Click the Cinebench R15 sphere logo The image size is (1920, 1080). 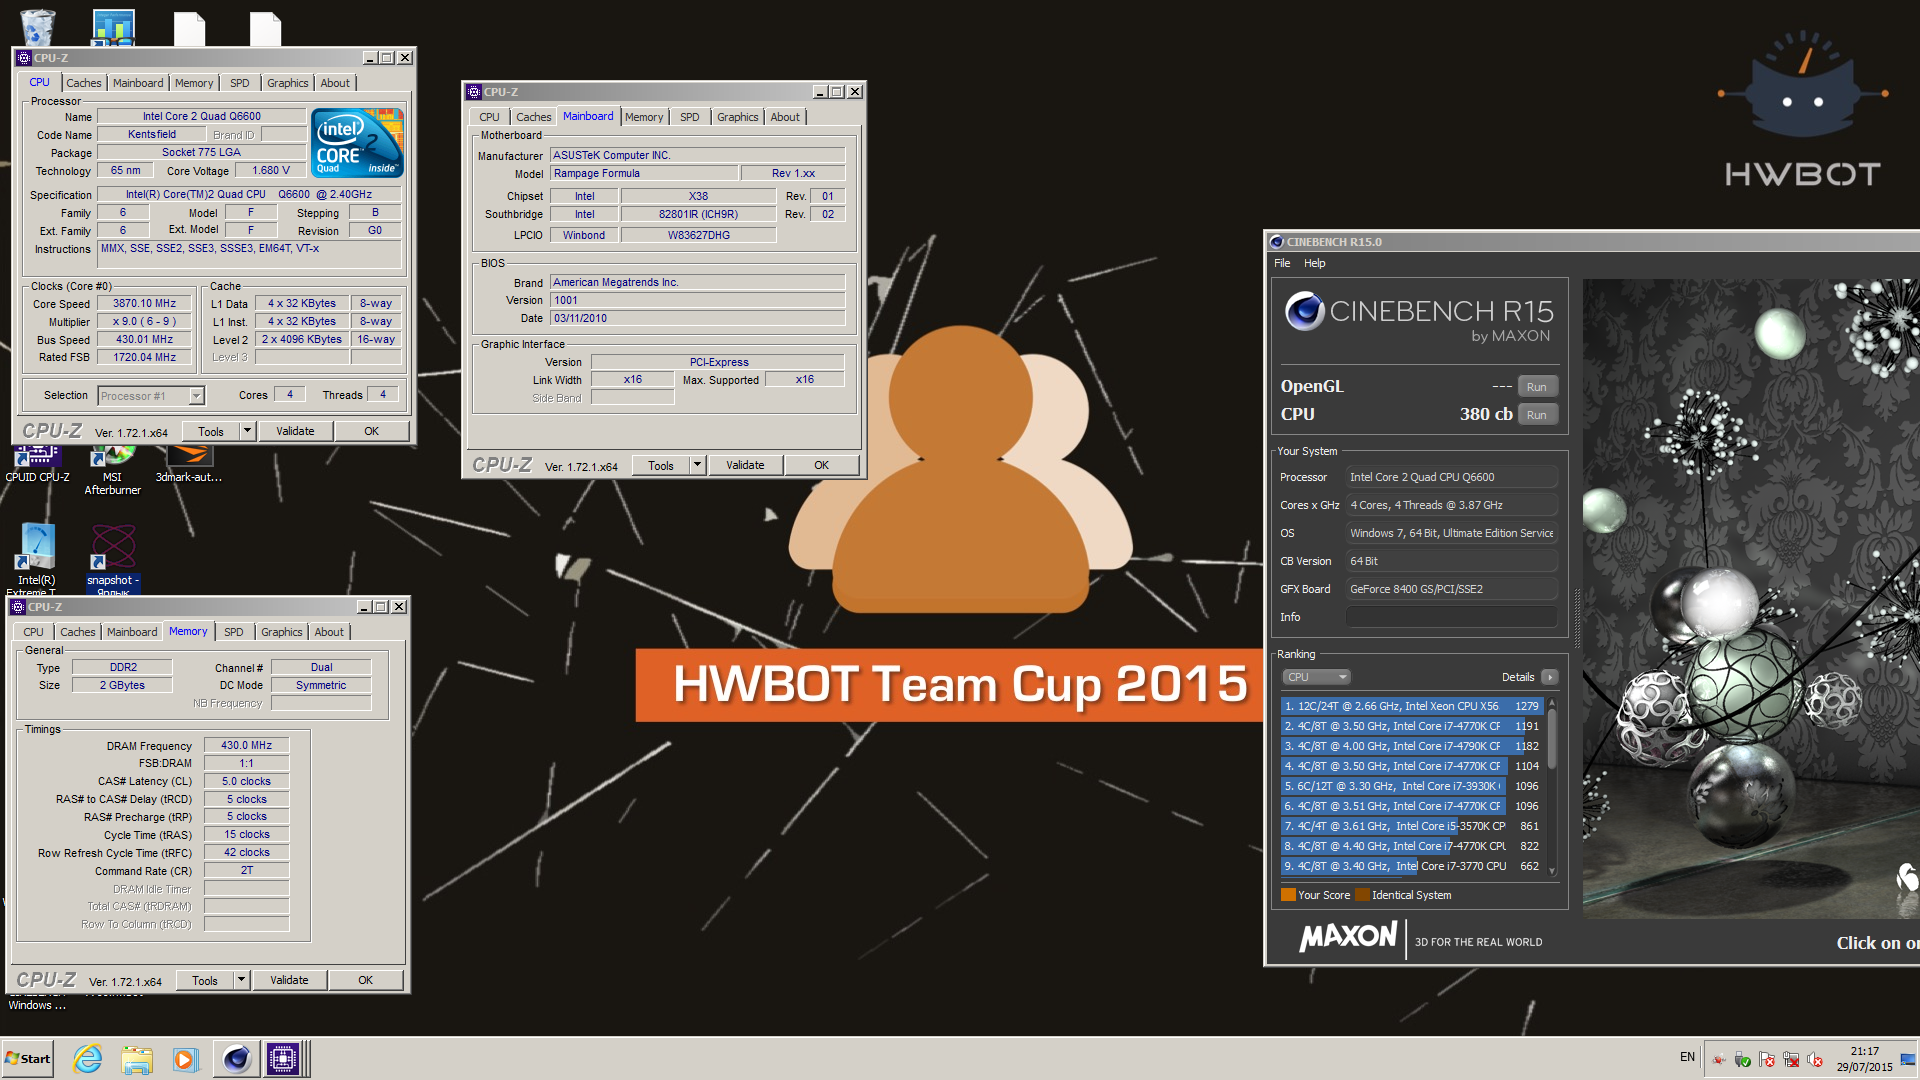pyautogui.click(x=1304, y=311)
